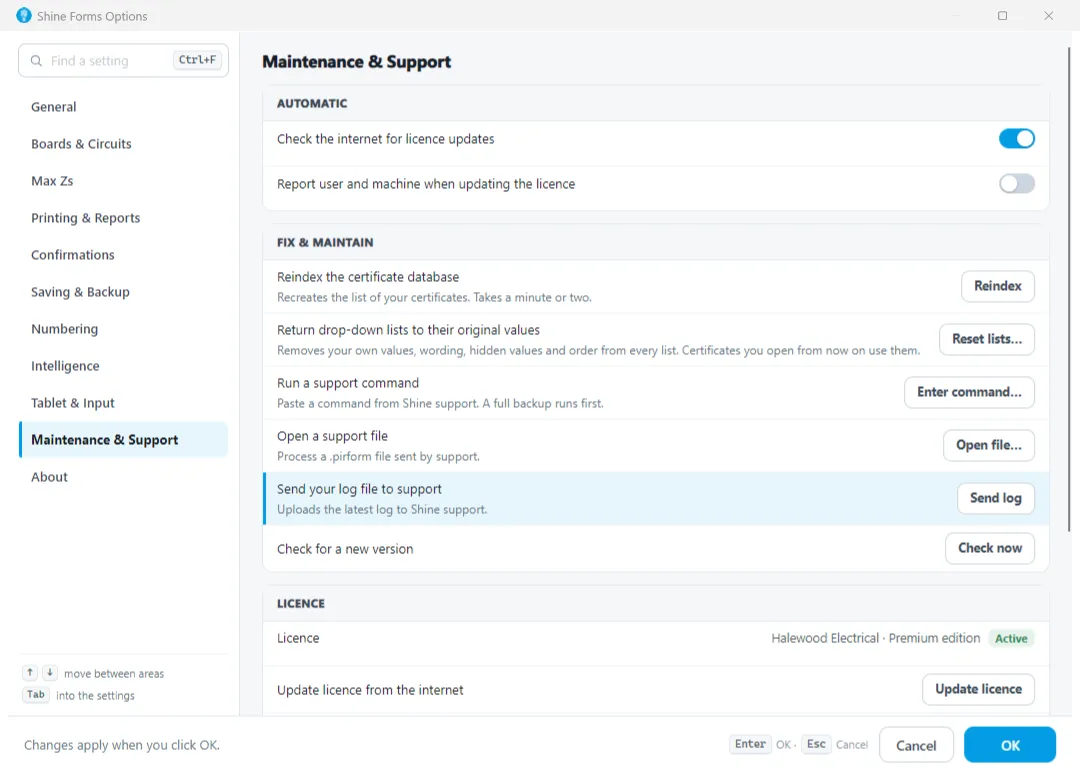
Task: Click the Cancel button
Action: [916, 745]
